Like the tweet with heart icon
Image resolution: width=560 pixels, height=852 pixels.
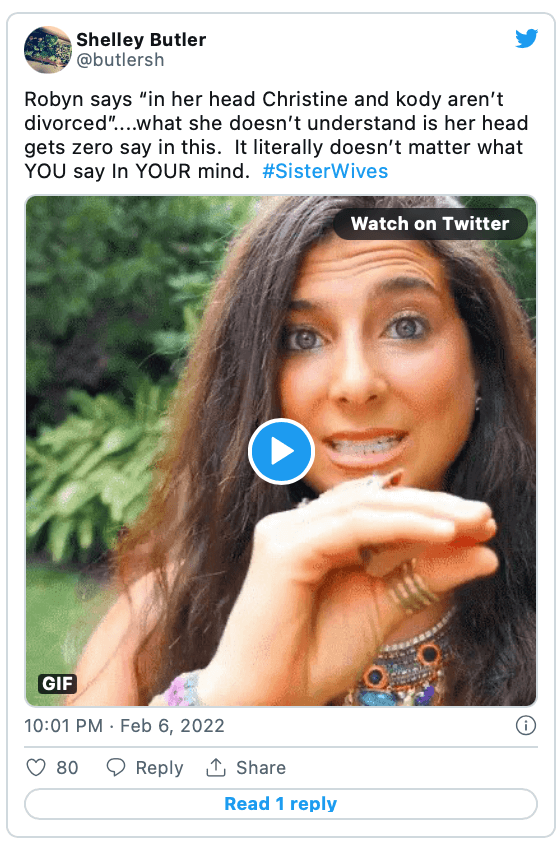pyautogui.click(x=36, y=767)
